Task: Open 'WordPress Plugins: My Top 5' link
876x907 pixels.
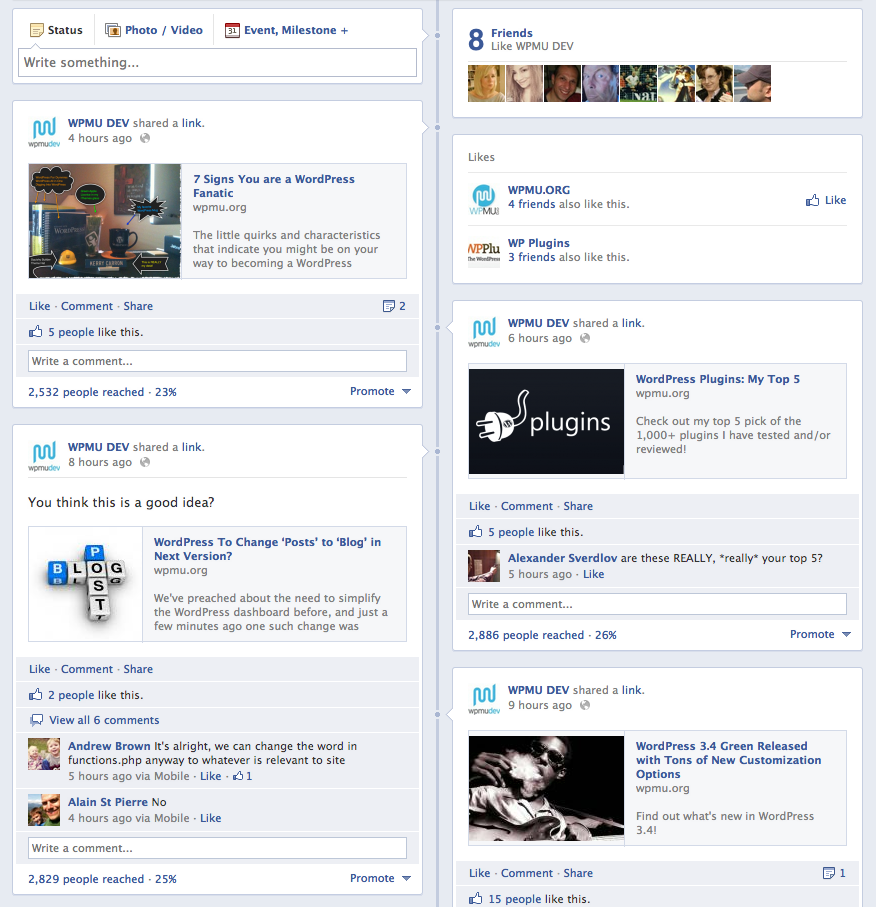Action: [x=717, y=379]
